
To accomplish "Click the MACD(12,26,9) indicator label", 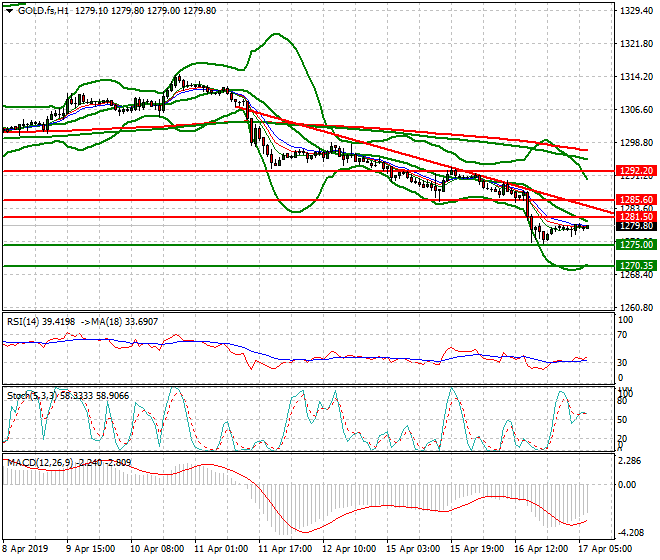I will 38,464.
